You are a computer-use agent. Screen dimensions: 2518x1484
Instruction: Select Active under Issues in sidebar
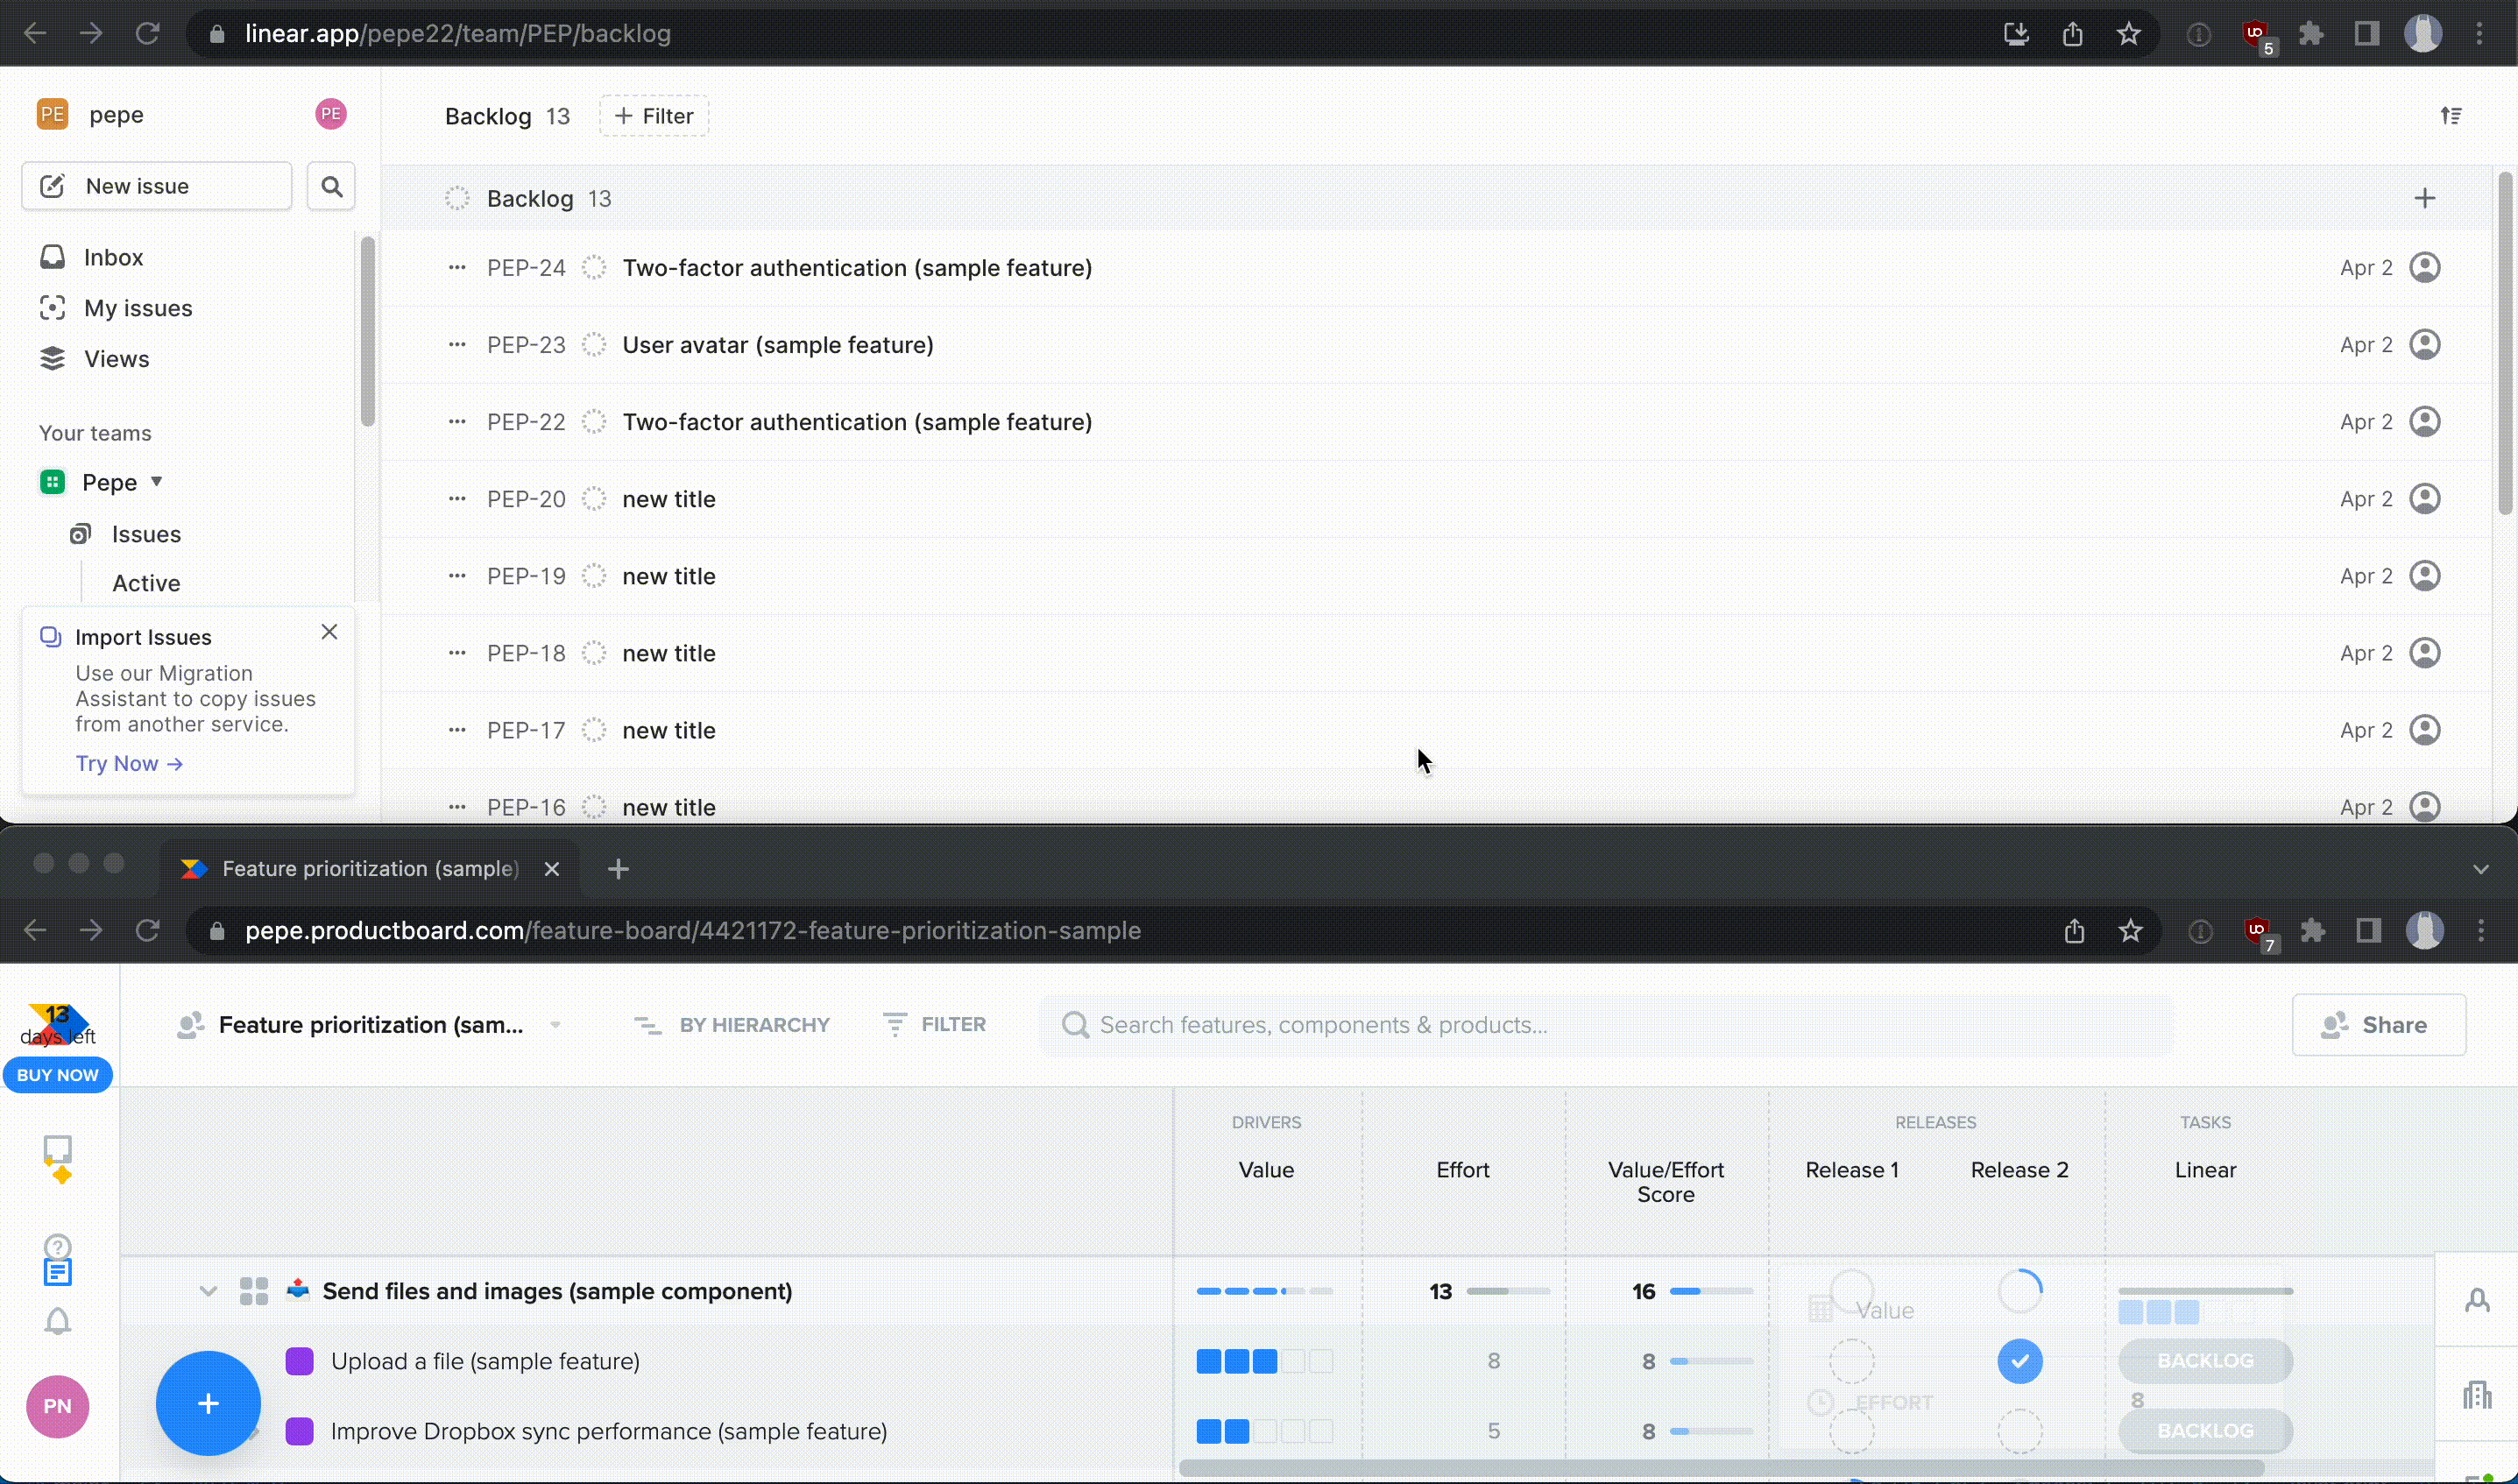[146, 583]
